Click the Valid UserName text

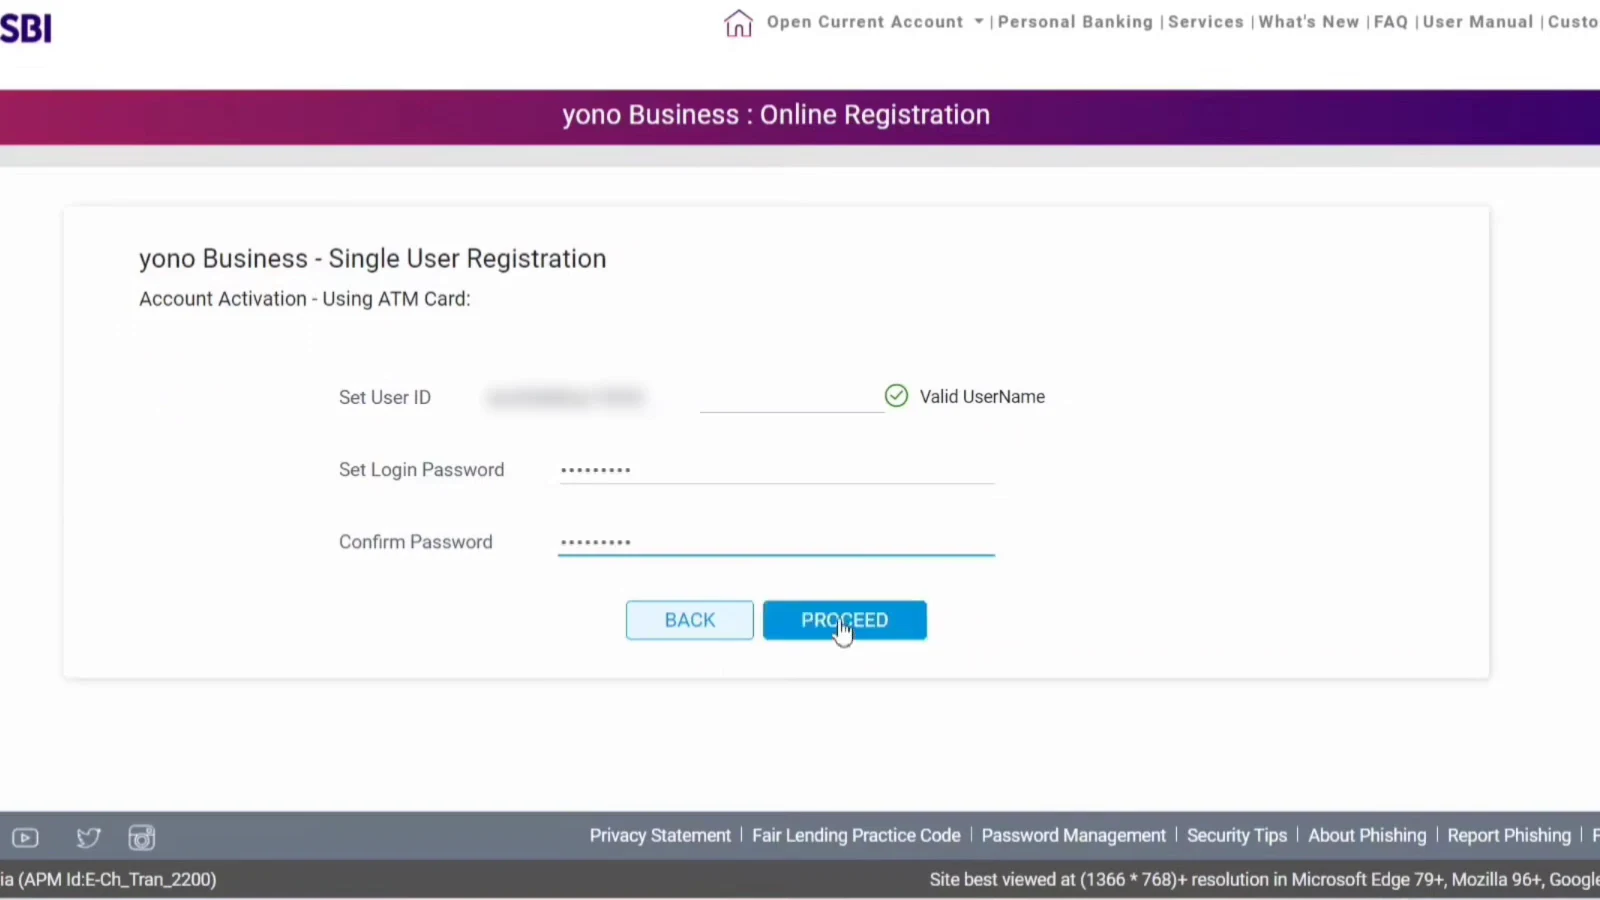pyautogui.click(x=982, y=397)
